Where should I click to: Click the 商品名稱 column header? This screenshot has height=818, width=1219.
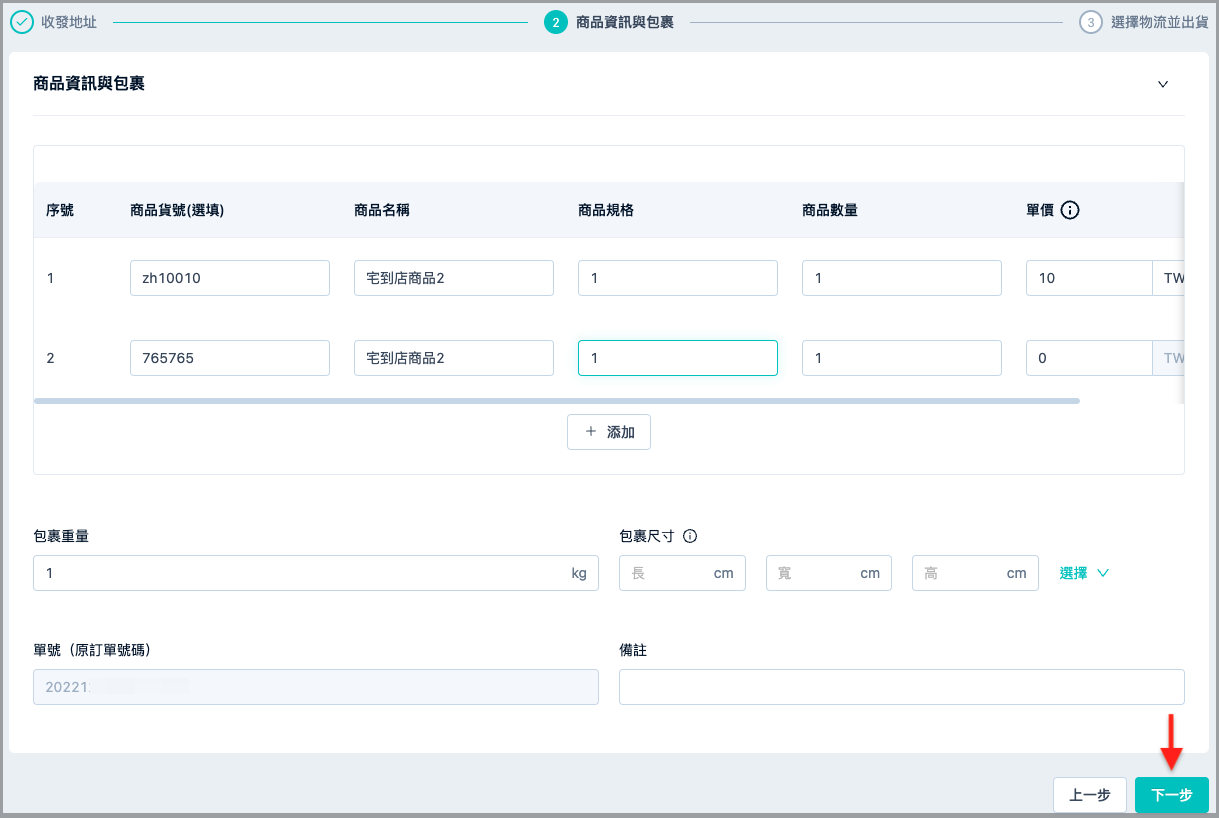(x=382, y=210)
